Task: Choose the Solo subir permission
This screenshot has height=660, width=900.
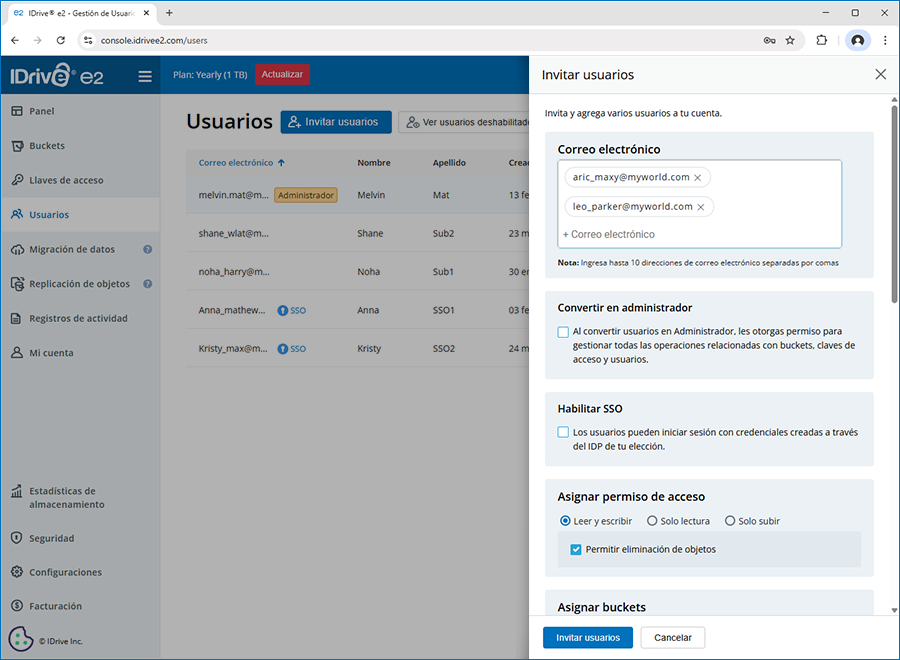Action: 730,521
